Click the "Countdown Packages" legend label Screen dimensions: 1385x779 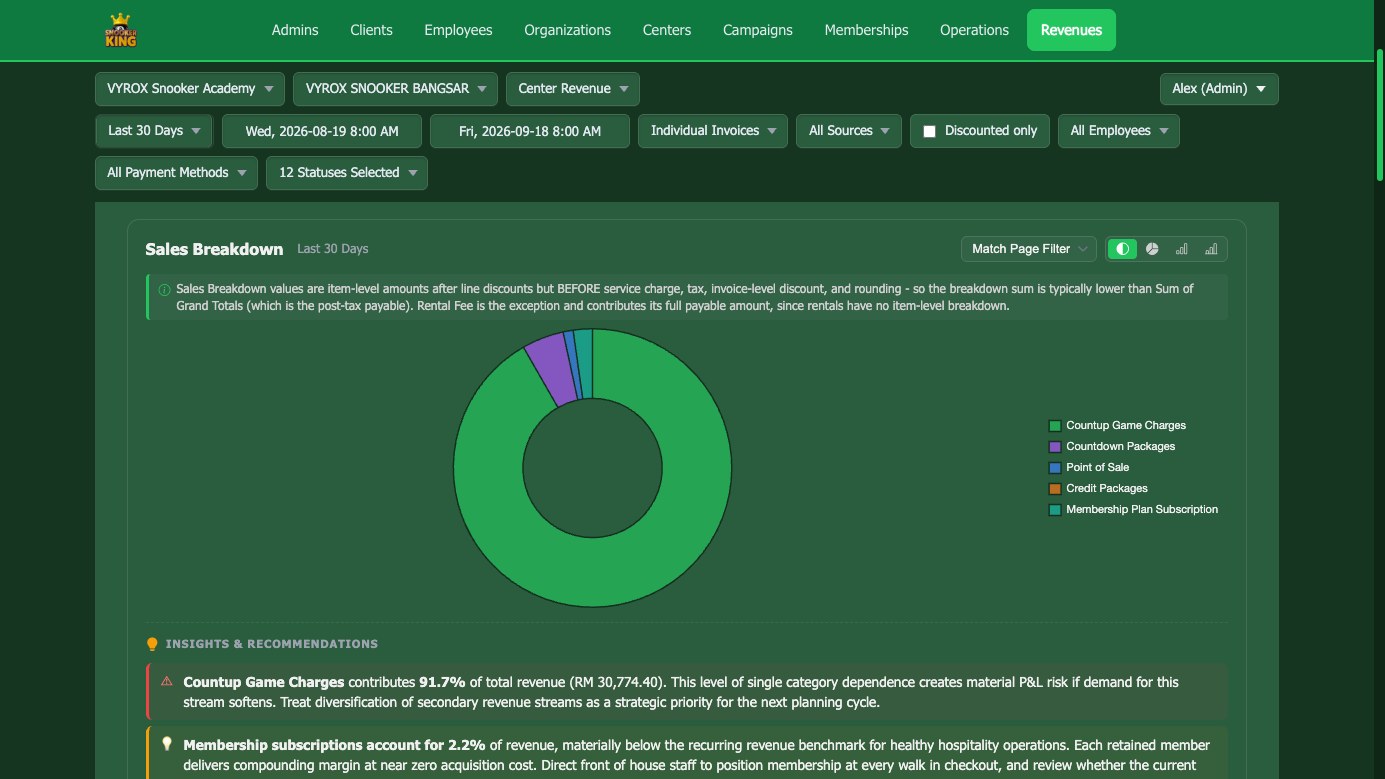tap(1120, 447)
